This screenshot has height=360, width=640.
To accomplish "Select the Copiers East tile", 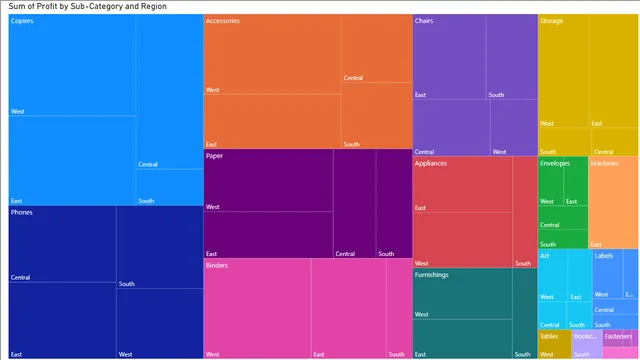I will click(x=72, y=161).
